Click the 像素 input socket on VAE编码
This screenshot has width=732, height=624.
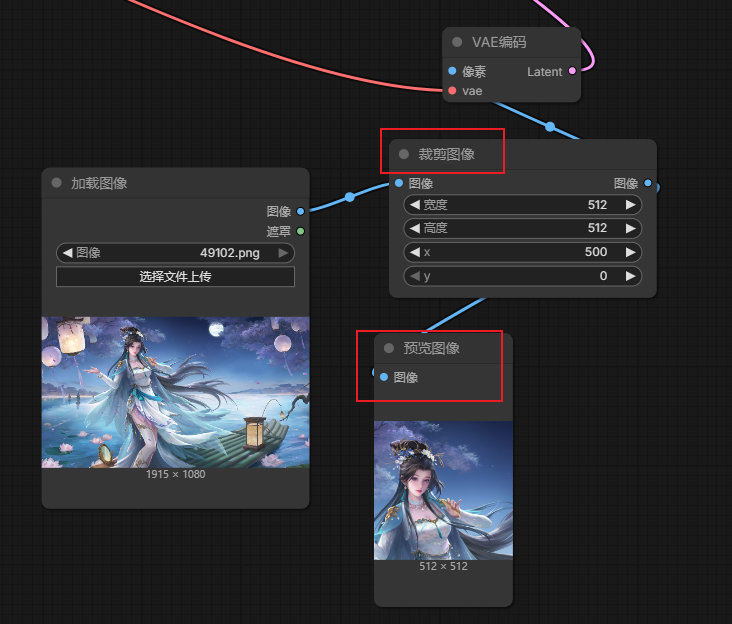452,71
